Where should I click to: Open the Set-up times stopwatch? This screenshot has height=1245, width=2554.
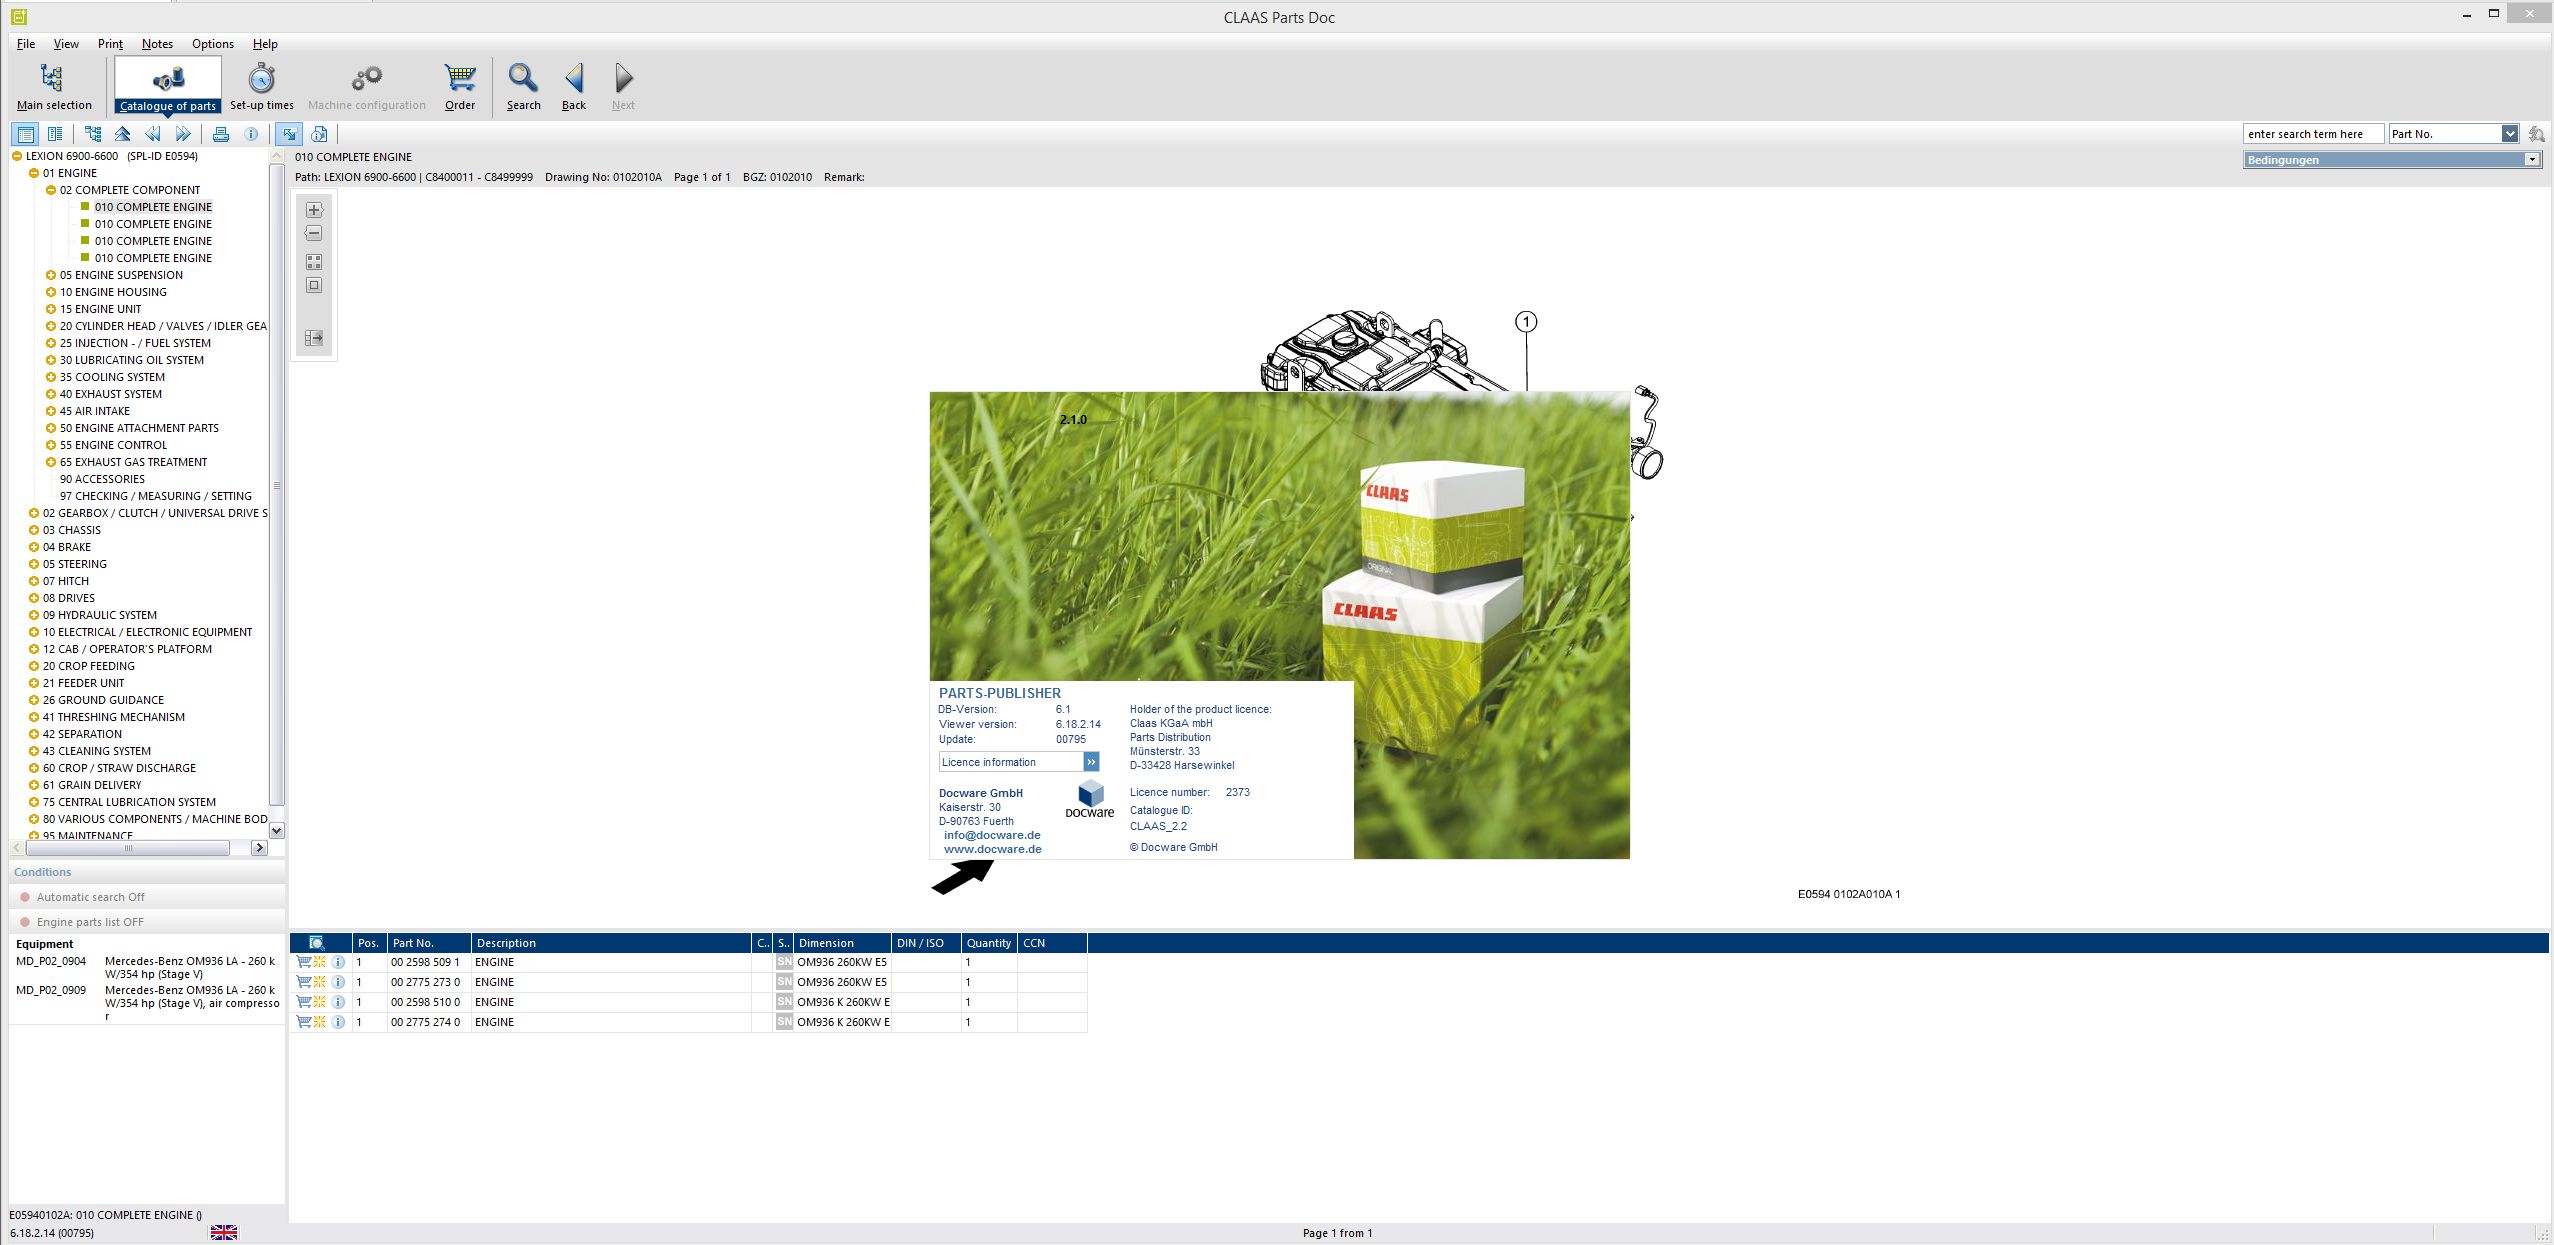tap(261, 87)
